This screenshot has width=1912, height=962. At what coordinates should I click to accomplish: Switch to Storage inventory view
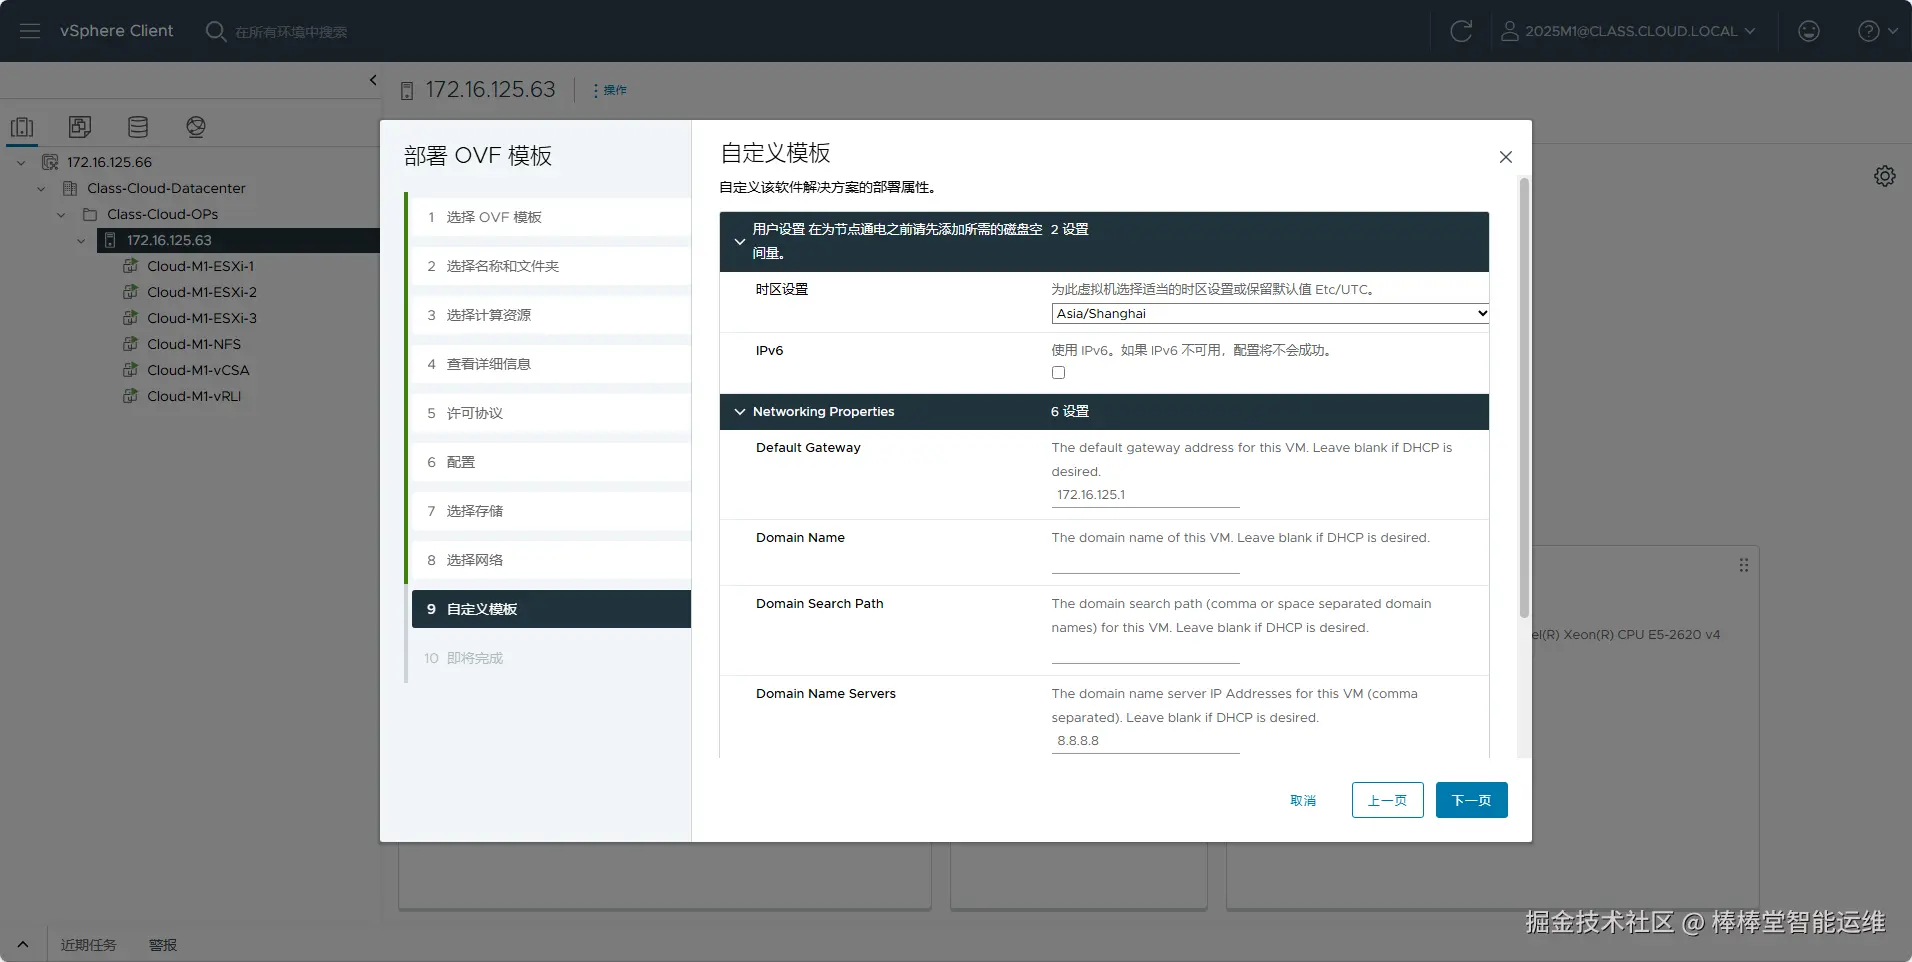pyautogui.click(x=138, y=127)
